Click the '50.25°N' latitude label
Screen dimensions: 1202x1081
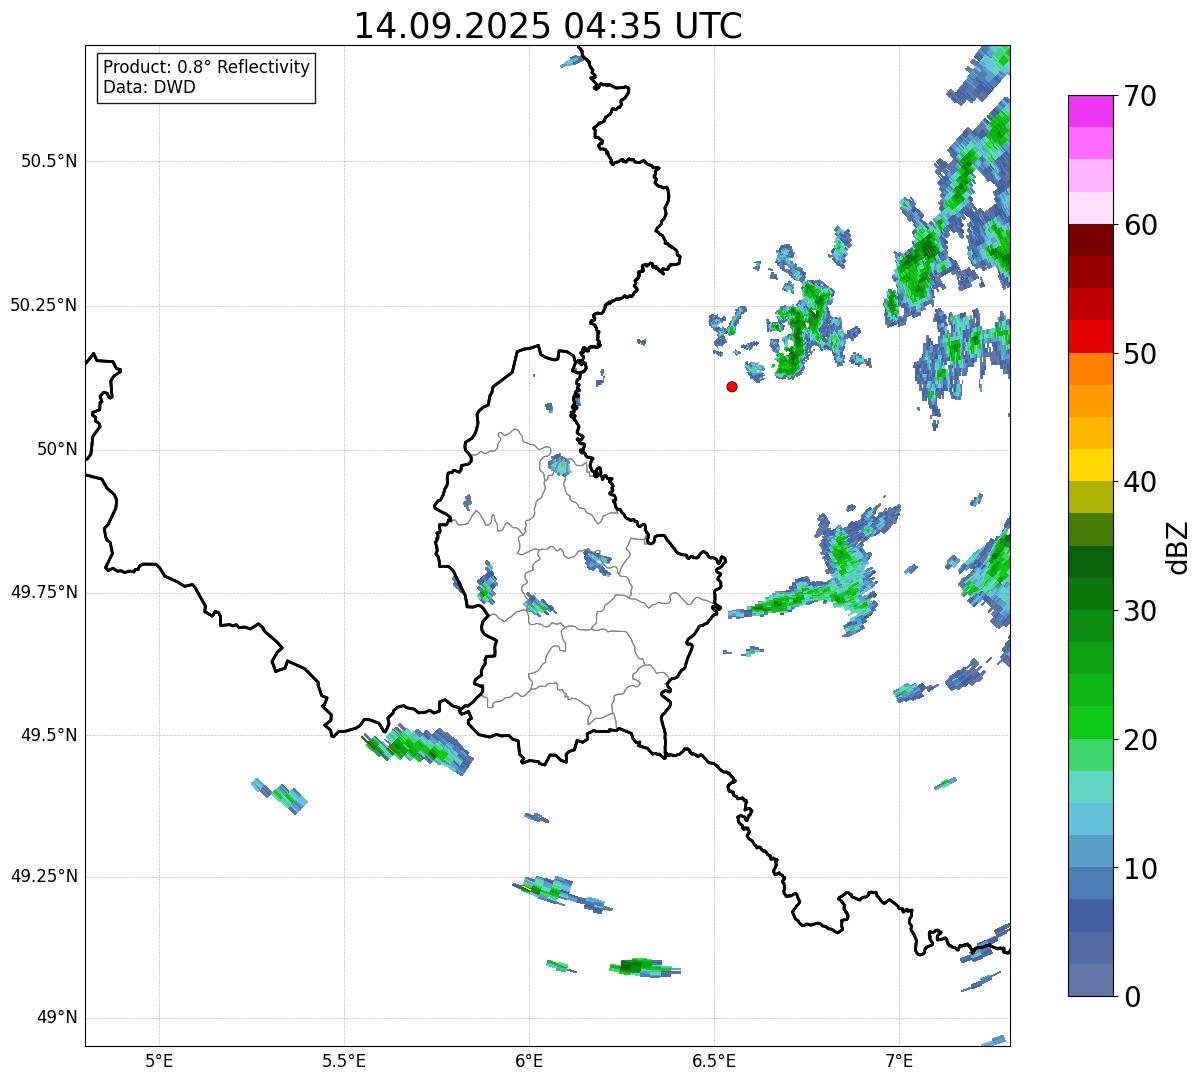pyautogui.click(x=43, y=305)
